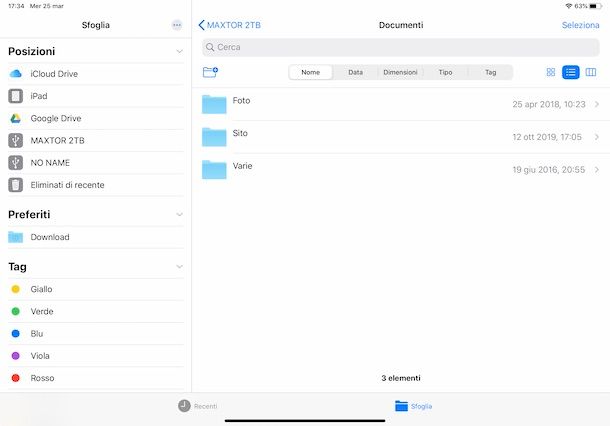Click the iPad device icon
Viewport: 610px width, 426px height.
[x=16, y=96]
